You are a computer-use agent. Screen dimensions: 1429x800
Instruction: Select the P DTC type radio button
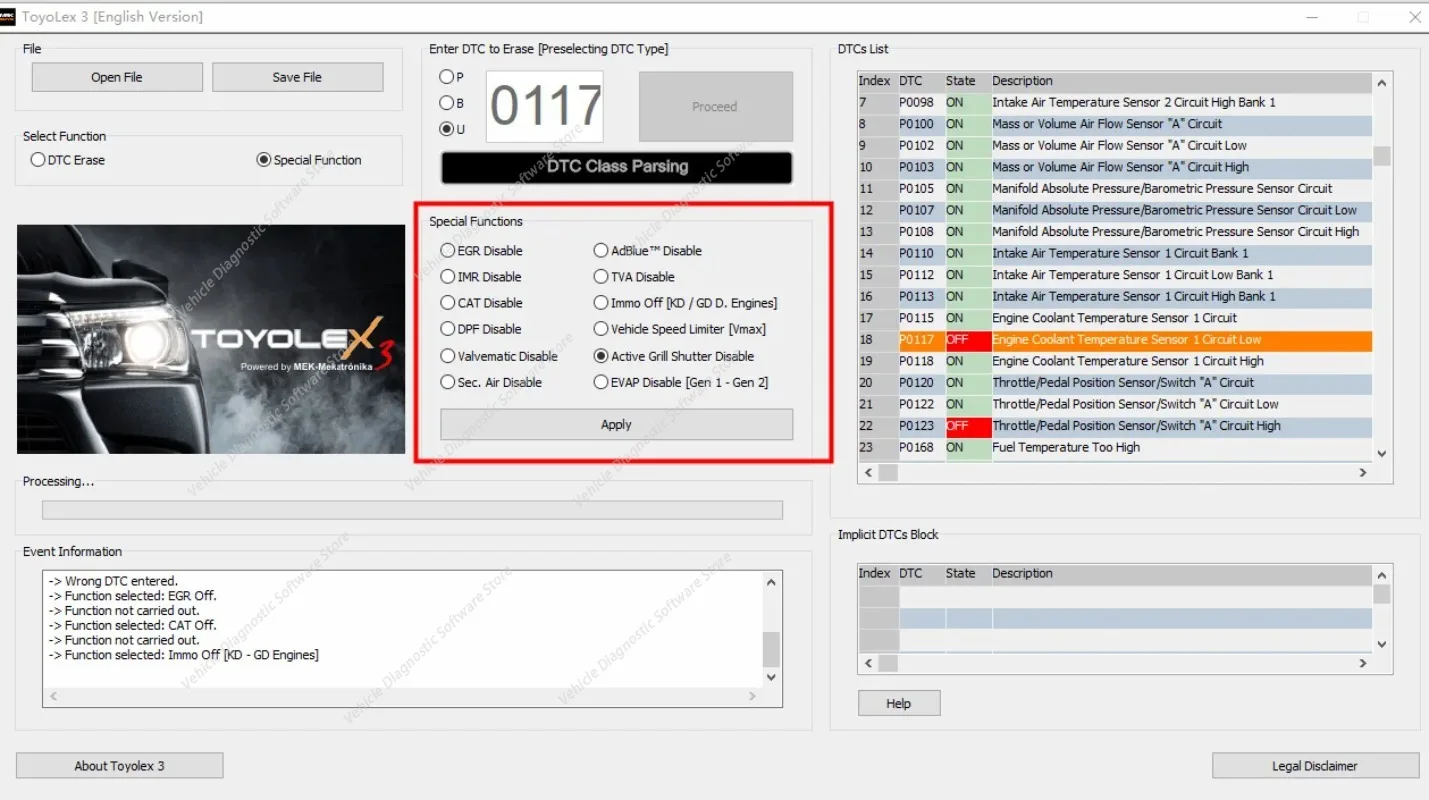click(446, 77)
